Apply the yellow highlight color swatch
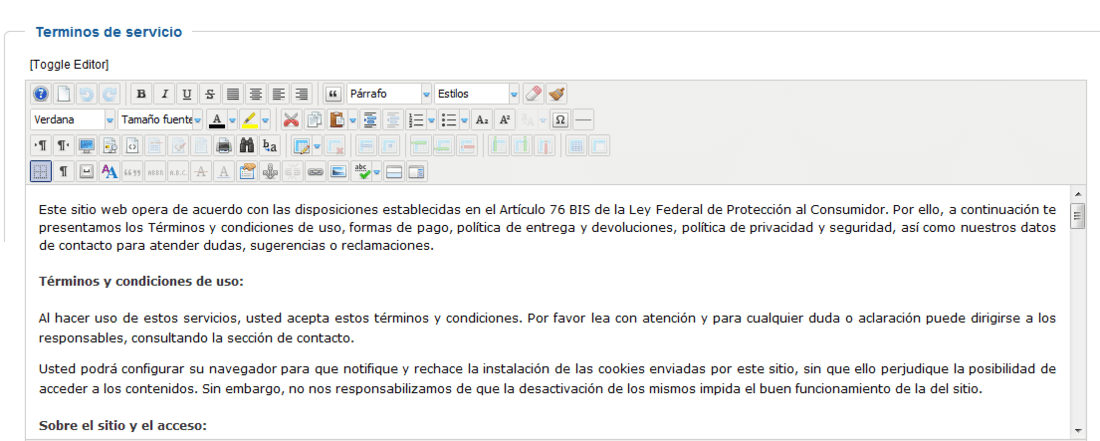This screenshot has height=441, width=1100. click(250, 120)
